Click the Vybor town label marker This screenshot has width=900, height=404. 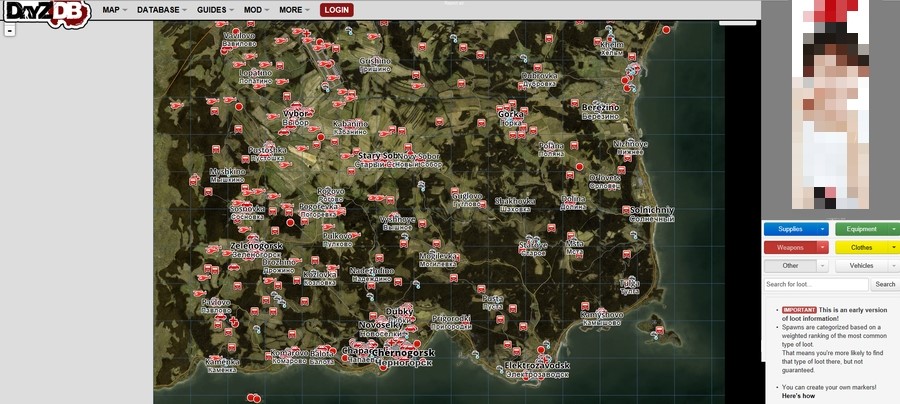[x=296, y=115]
